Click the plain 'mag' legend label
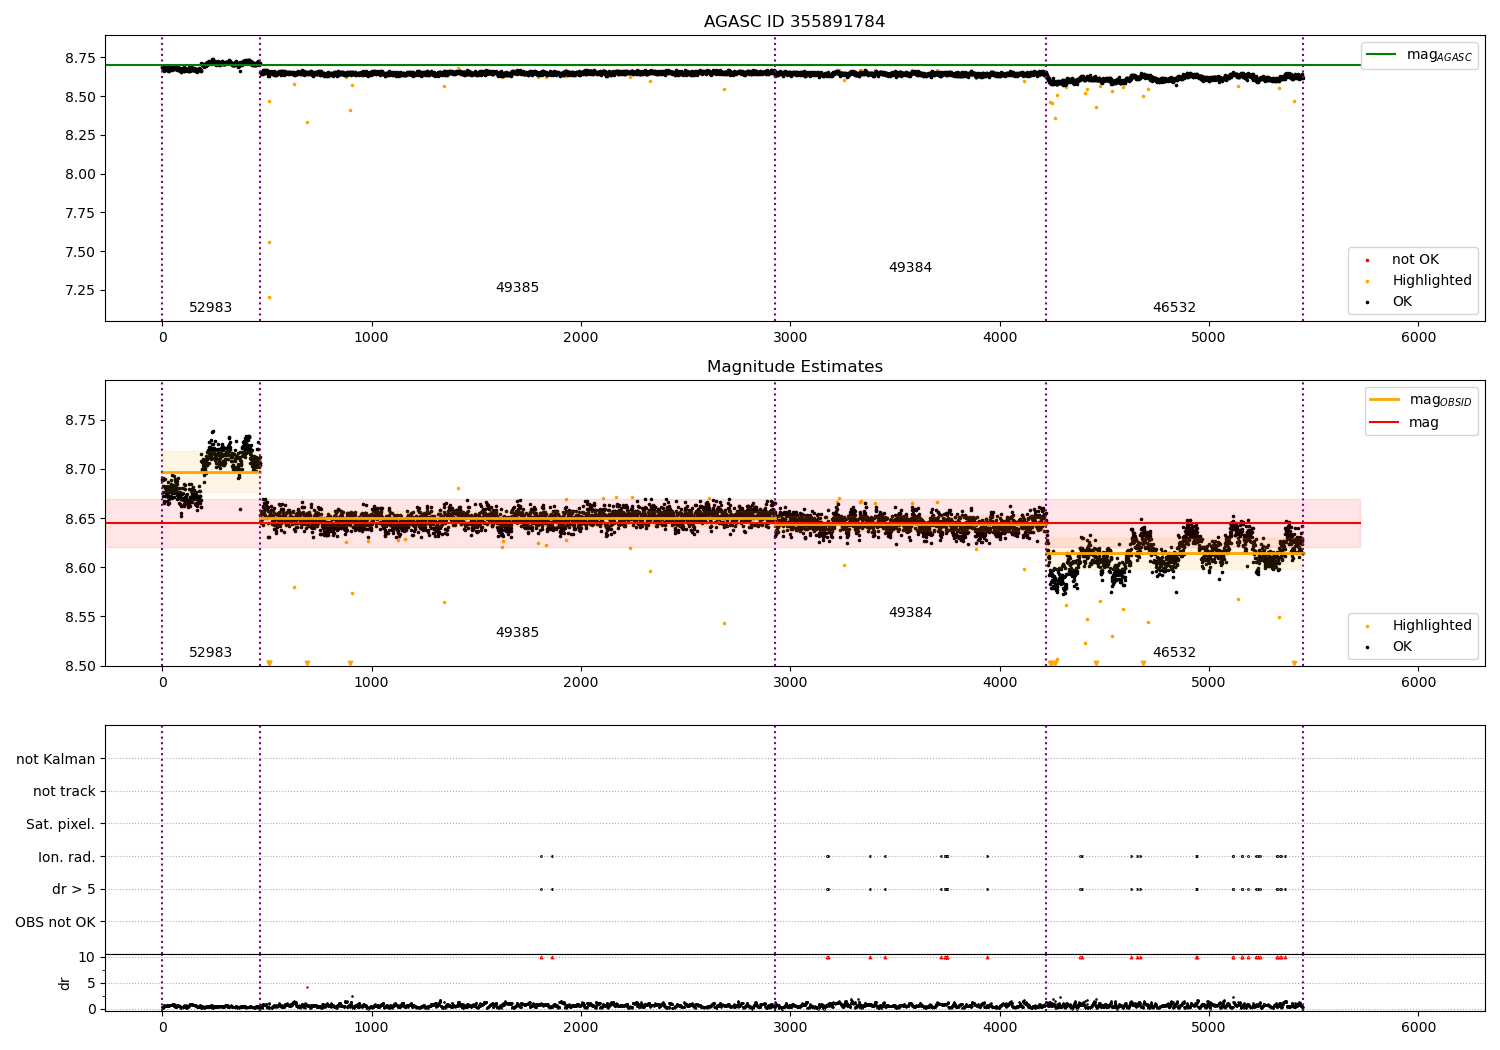1500x1050 pixels. coord(1424,423)
